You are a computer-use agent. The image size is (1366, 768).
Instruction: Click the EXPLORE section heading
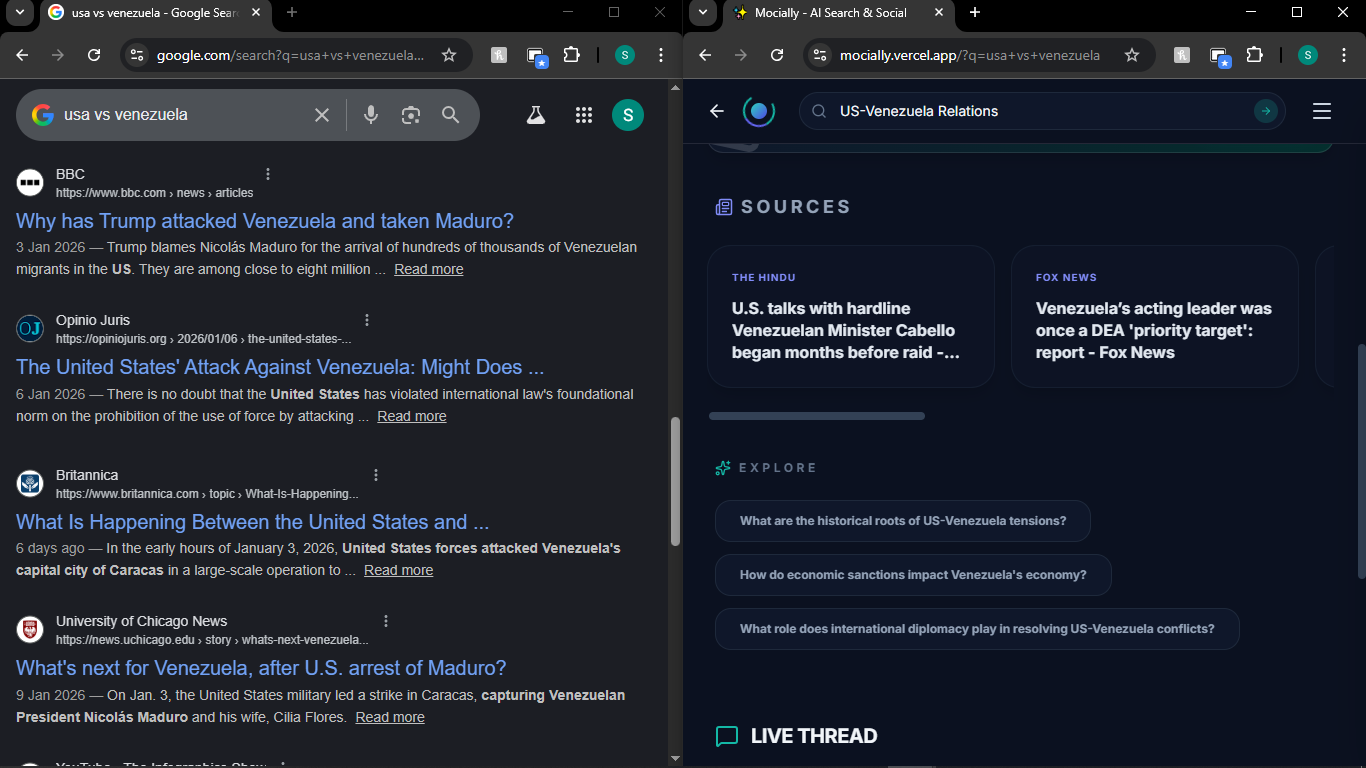[778, 468]
